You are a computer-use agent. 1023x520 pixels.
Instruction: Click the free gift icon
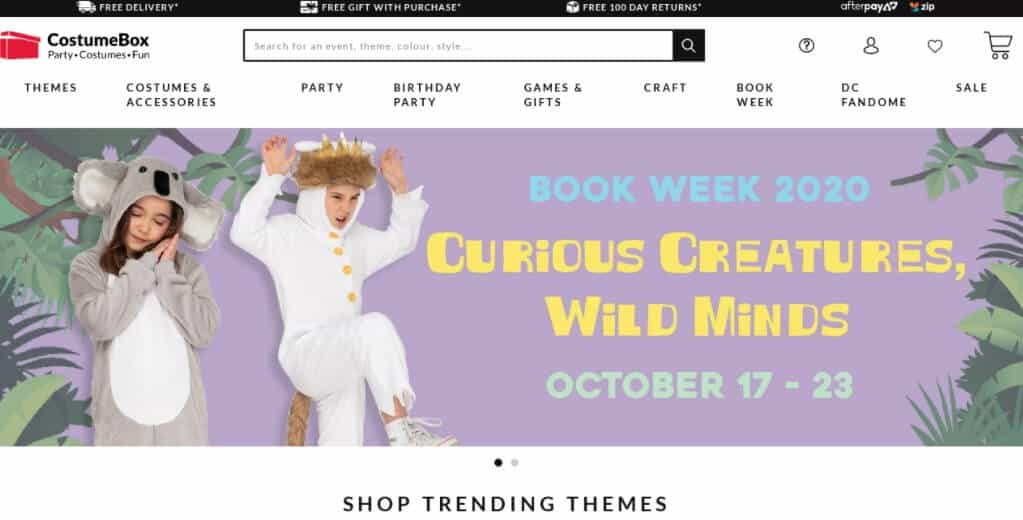[x=309, y=7]
